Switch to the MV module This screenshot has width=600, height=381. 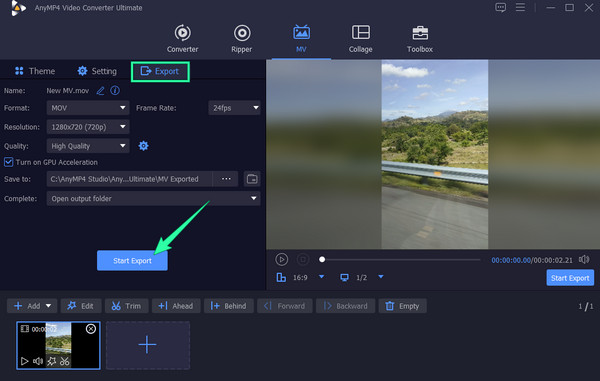pos(301,39)
